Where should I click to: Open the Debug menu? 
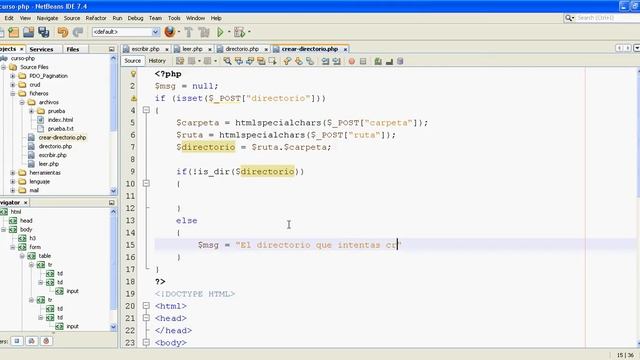[x=135, y=18]
